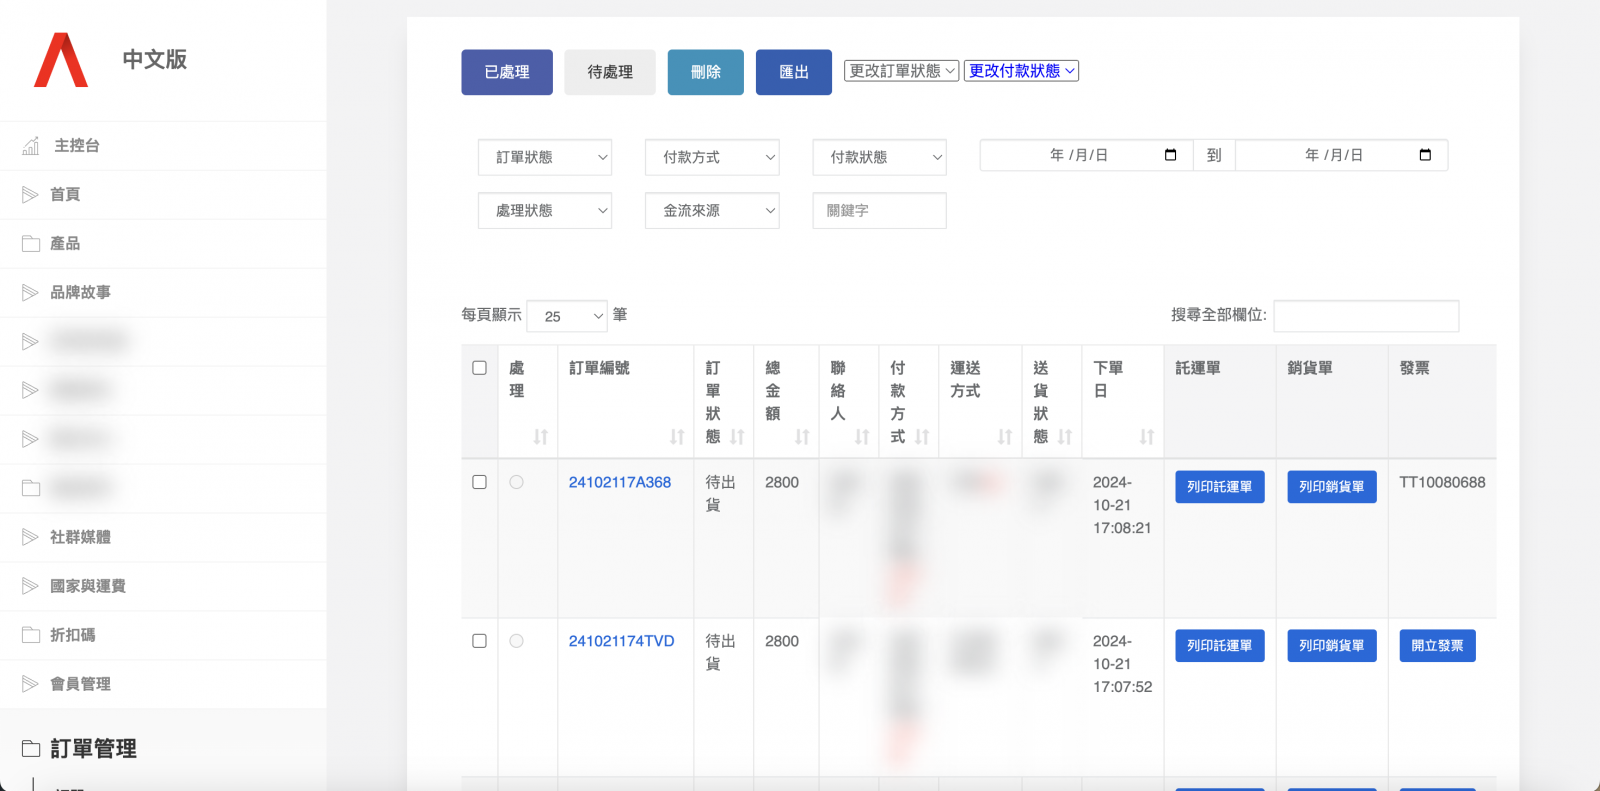Image resolution: width=1600 pixels, height=791 pixels.
Task: Sort by 訂單編號 column arrows
Action: (677, 437)
